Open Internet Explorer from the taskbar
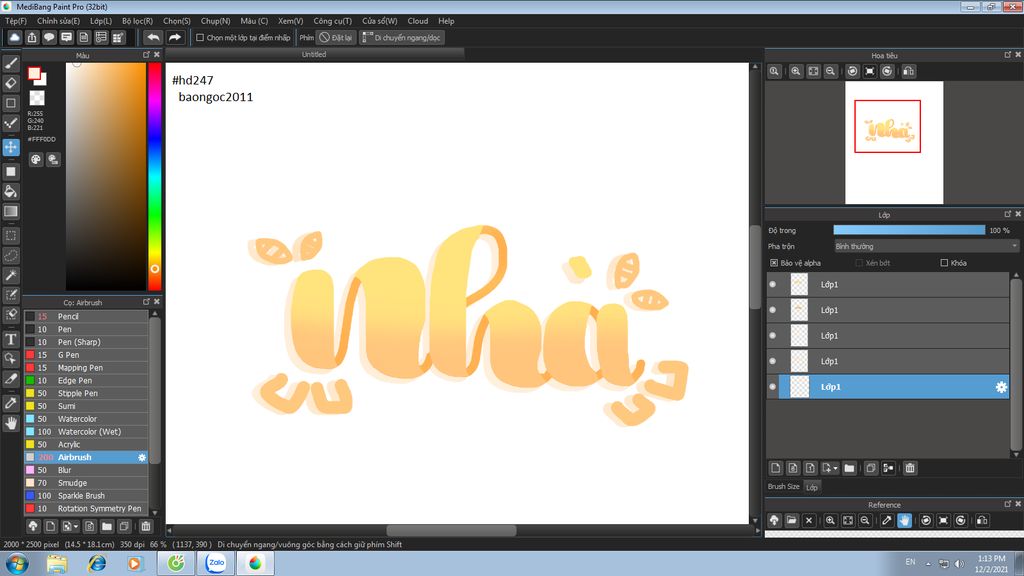The height and width of the screenshot is (576, 1024). pos(97,563)
